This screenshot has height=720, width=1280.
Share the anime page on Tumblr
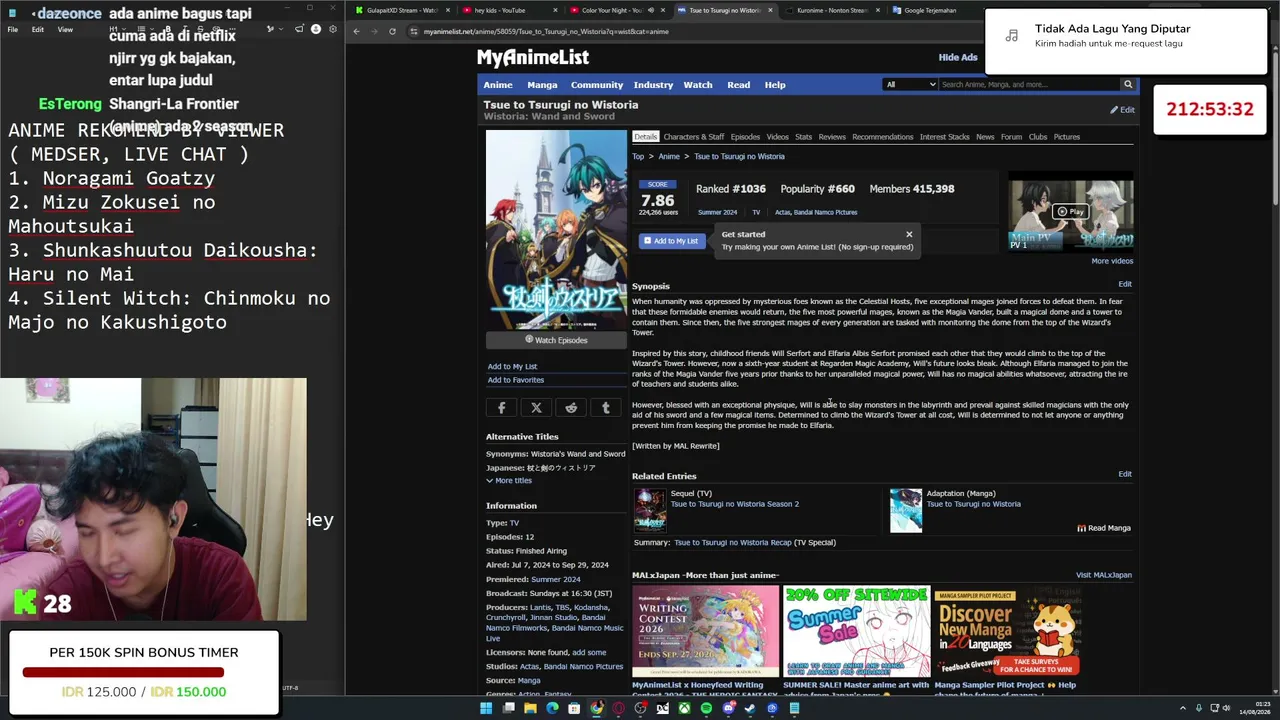click(x=605, y=408)
